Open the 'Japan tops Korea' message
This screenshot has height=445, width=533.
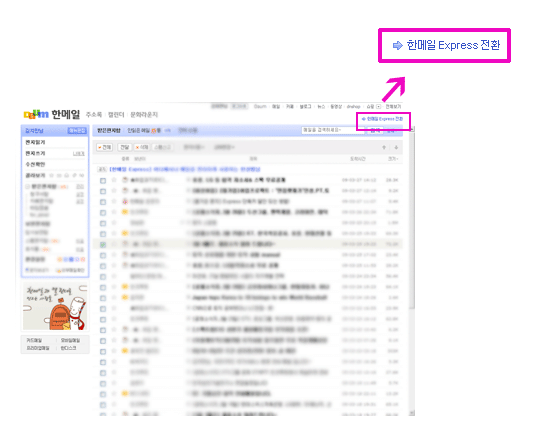[x=260, y=297]
